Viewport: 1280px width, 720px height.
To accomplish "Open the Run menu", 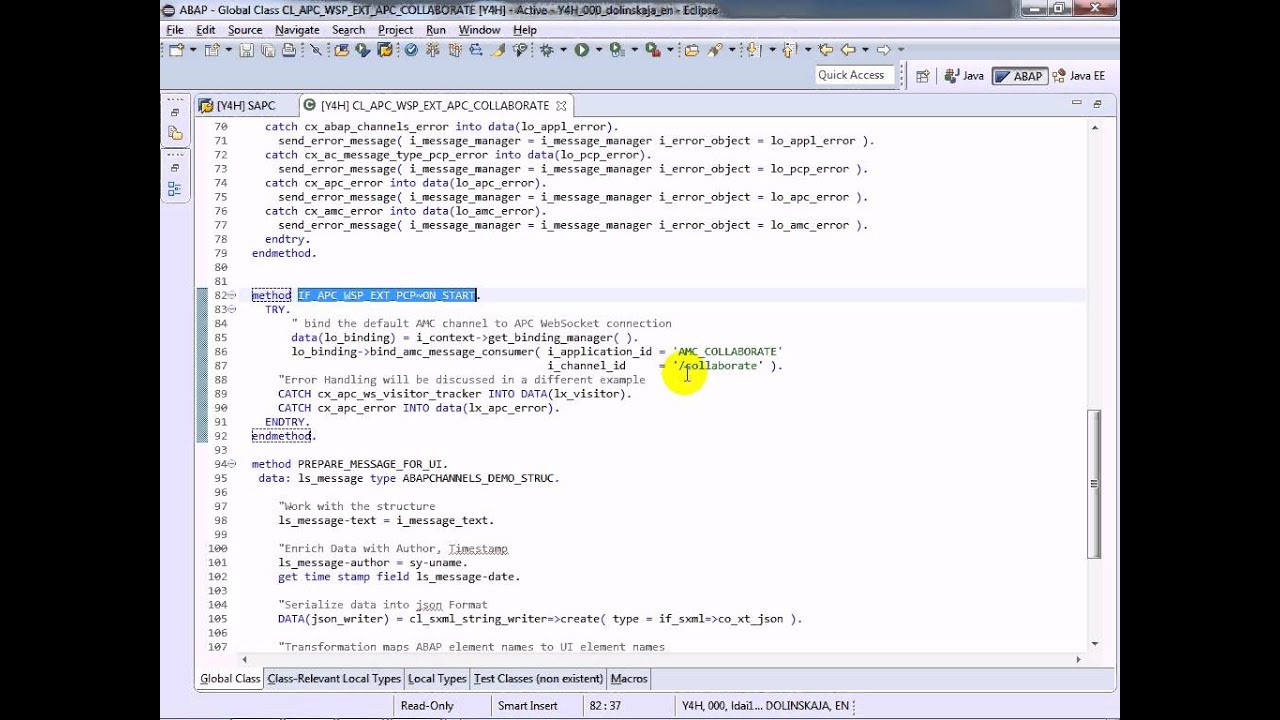I will (x=436, y=30).
